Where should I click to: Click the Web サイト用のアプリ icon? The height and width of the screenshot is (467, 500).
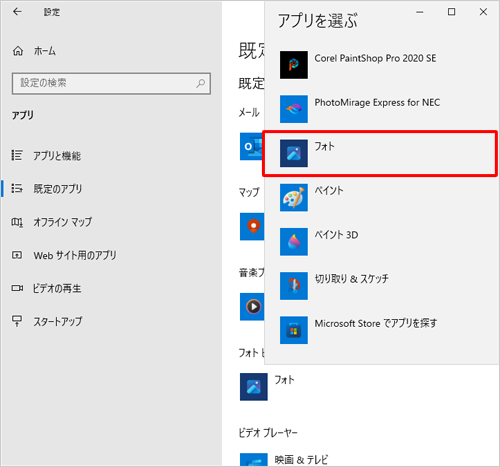coord(17,255)
